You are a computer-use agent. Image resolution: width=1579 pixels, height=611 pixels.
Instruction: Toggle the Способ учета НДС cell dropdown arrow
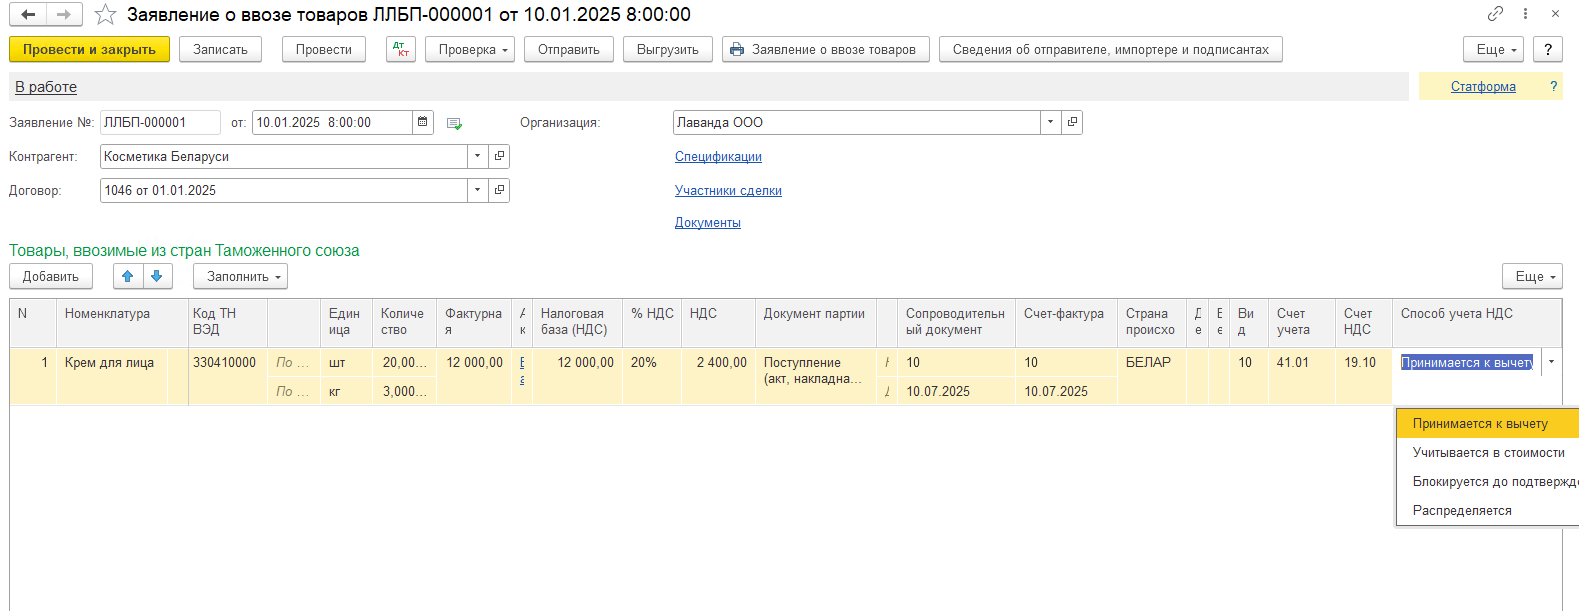click(1551, 362)
